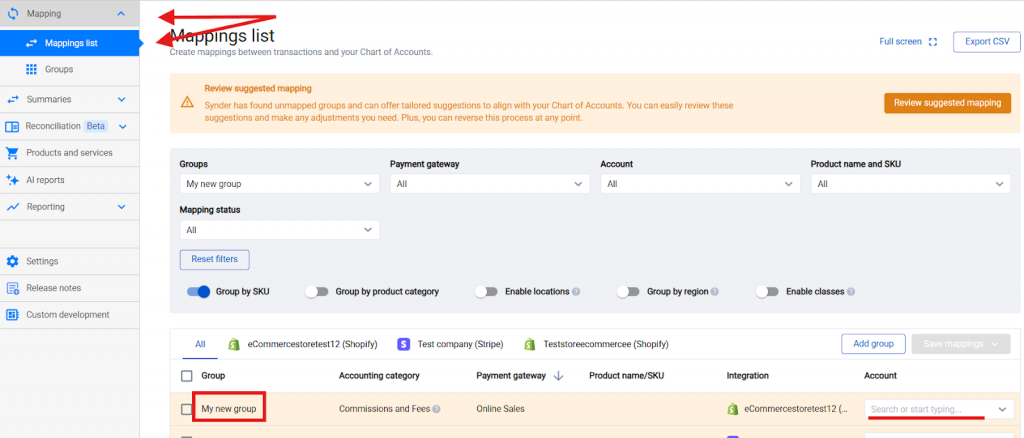Screen dimensions: 1024x438
Task: Click the Settings gear icon in sidebar
Action: [x=13, y=261]
